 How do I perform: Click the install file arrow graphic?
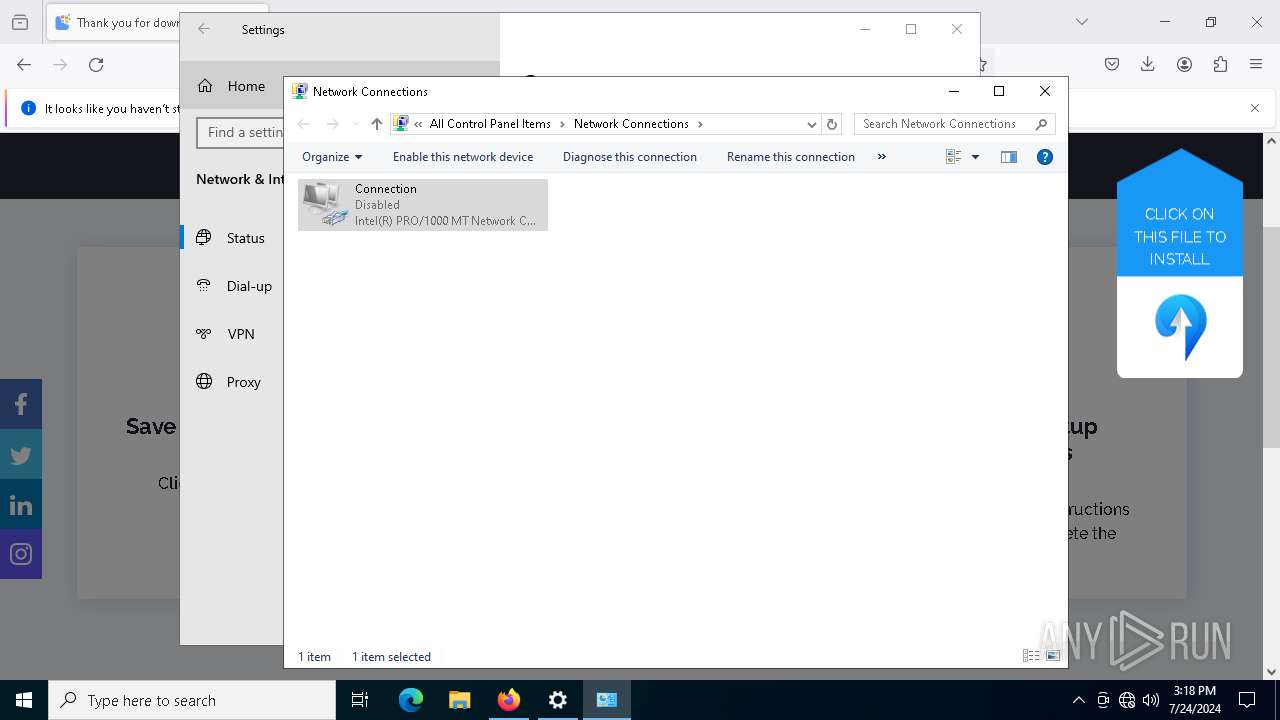(x=1180, y=327)
